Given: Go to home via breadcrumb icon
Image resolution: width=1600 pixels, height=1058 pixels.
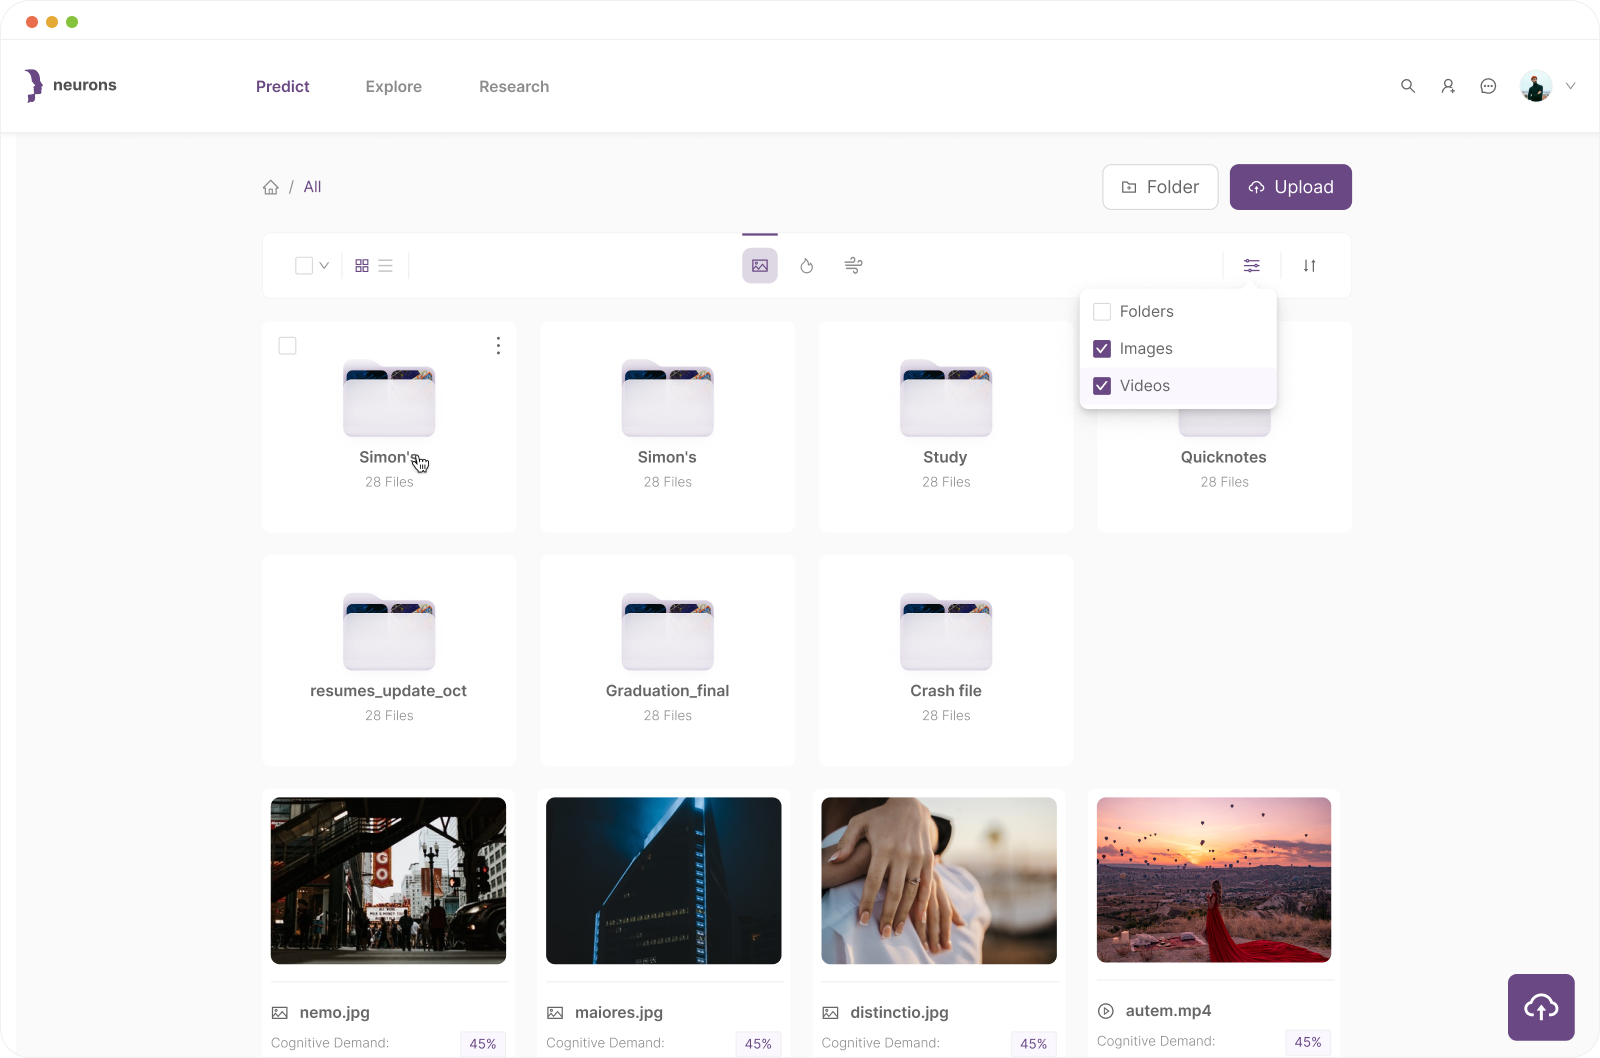Looking at the screenshot, I should (x=271, y=187).
